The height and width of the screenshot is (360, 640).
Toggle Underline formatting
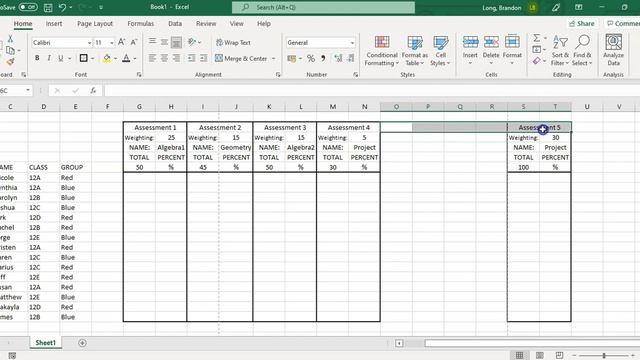click(x=61, y=58)
